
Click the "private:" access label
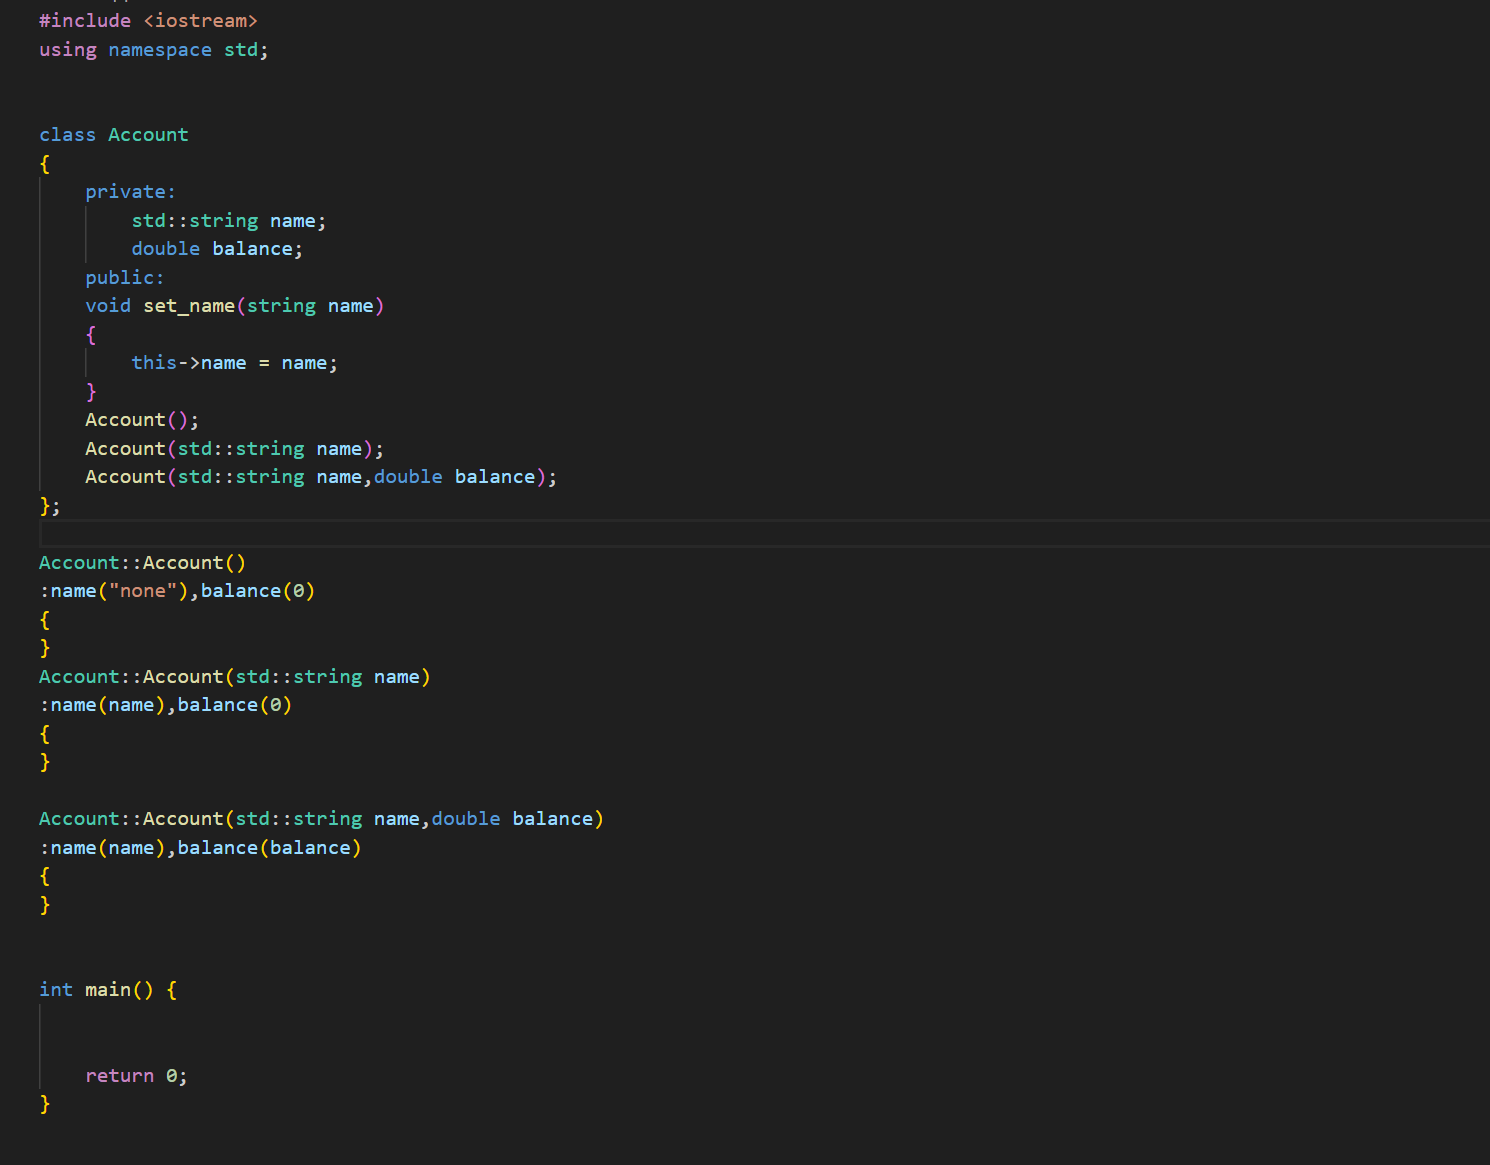tap(130, 192)
